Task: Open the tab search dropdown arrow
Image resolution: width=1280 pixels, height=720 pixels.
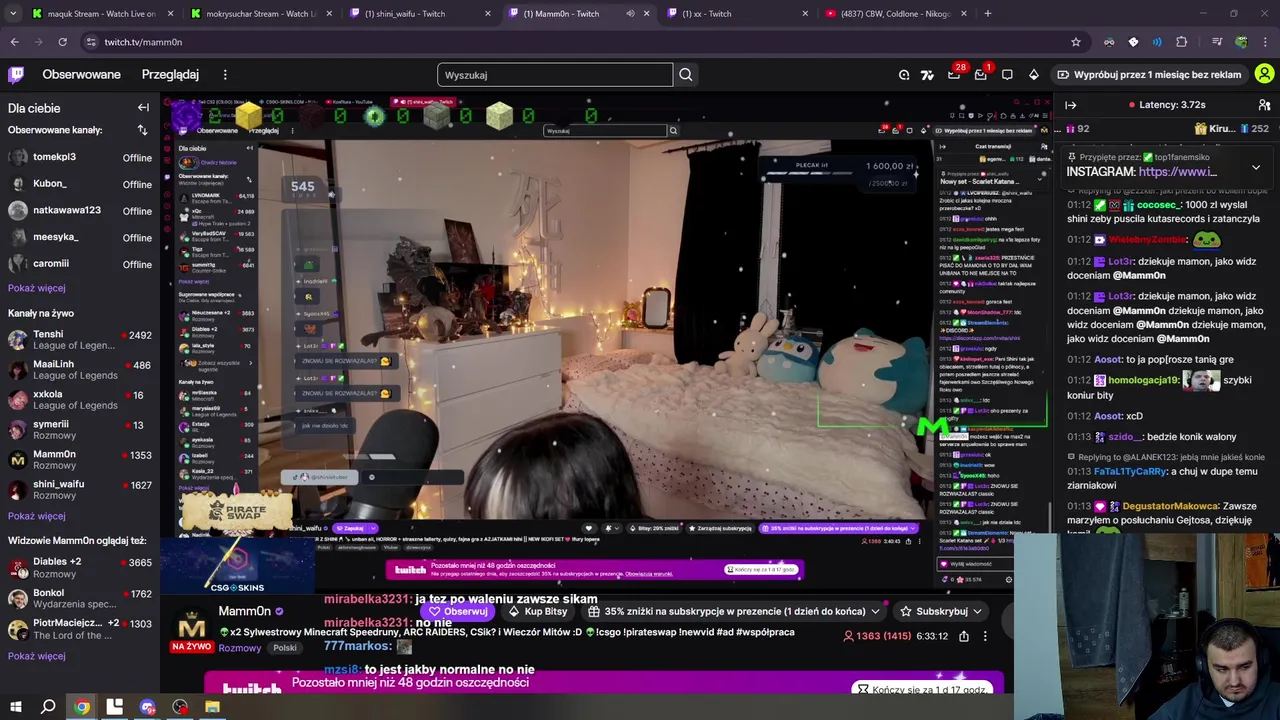Action: (x=14, y=14)
